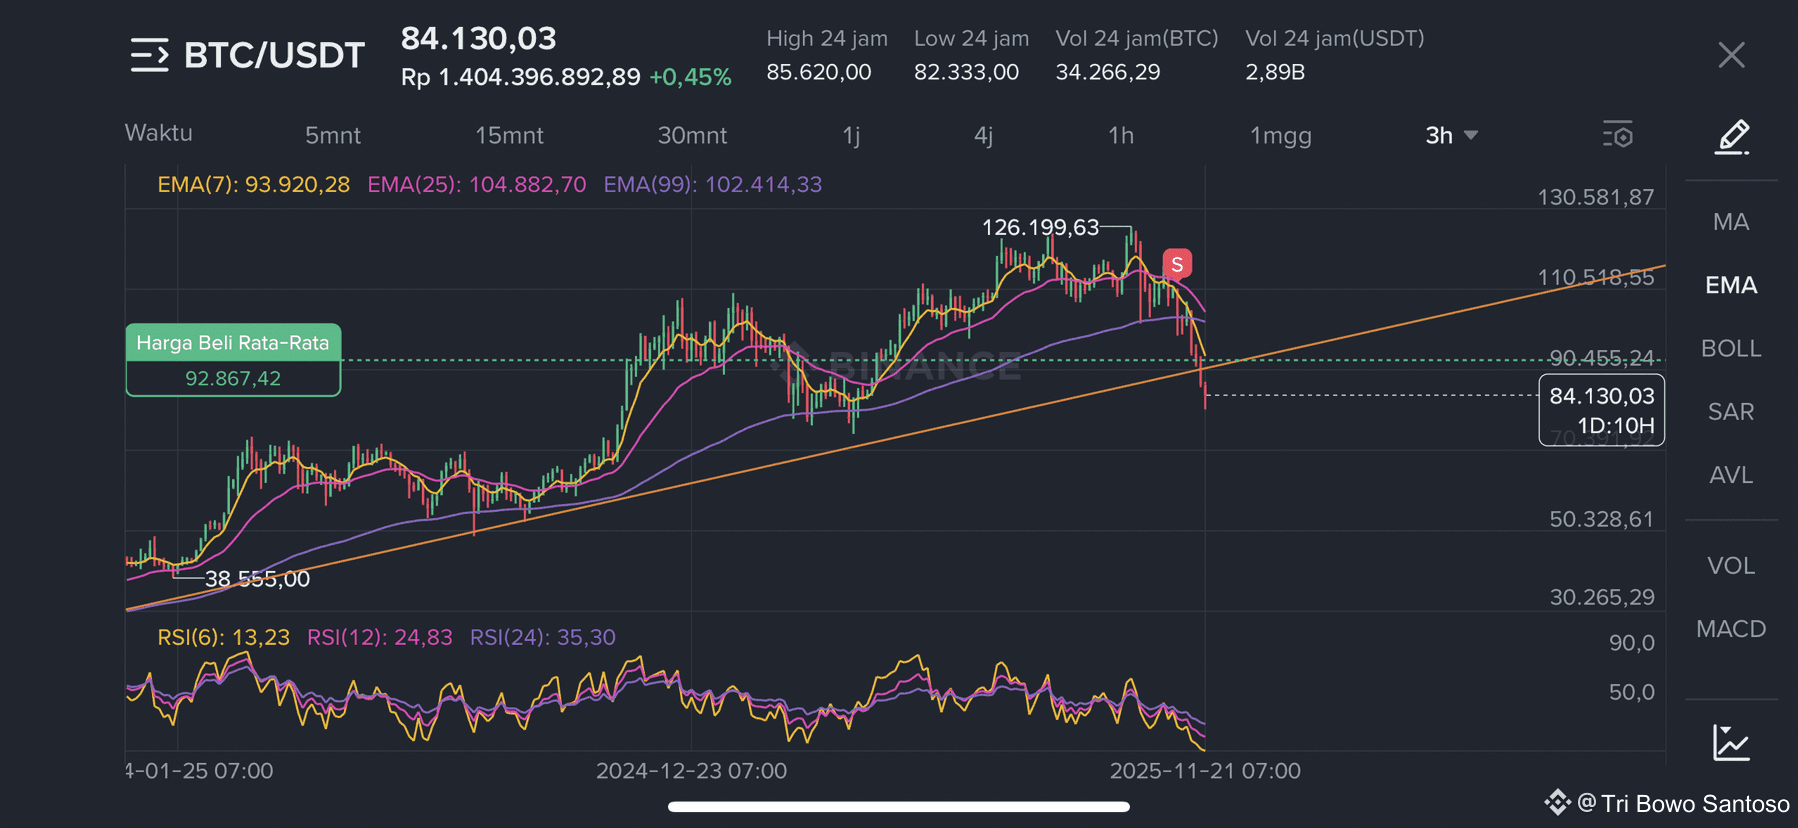Screen dimensions: 1798x828
Task: Switch to the 1j timeframe
Action: pos(851,135)
